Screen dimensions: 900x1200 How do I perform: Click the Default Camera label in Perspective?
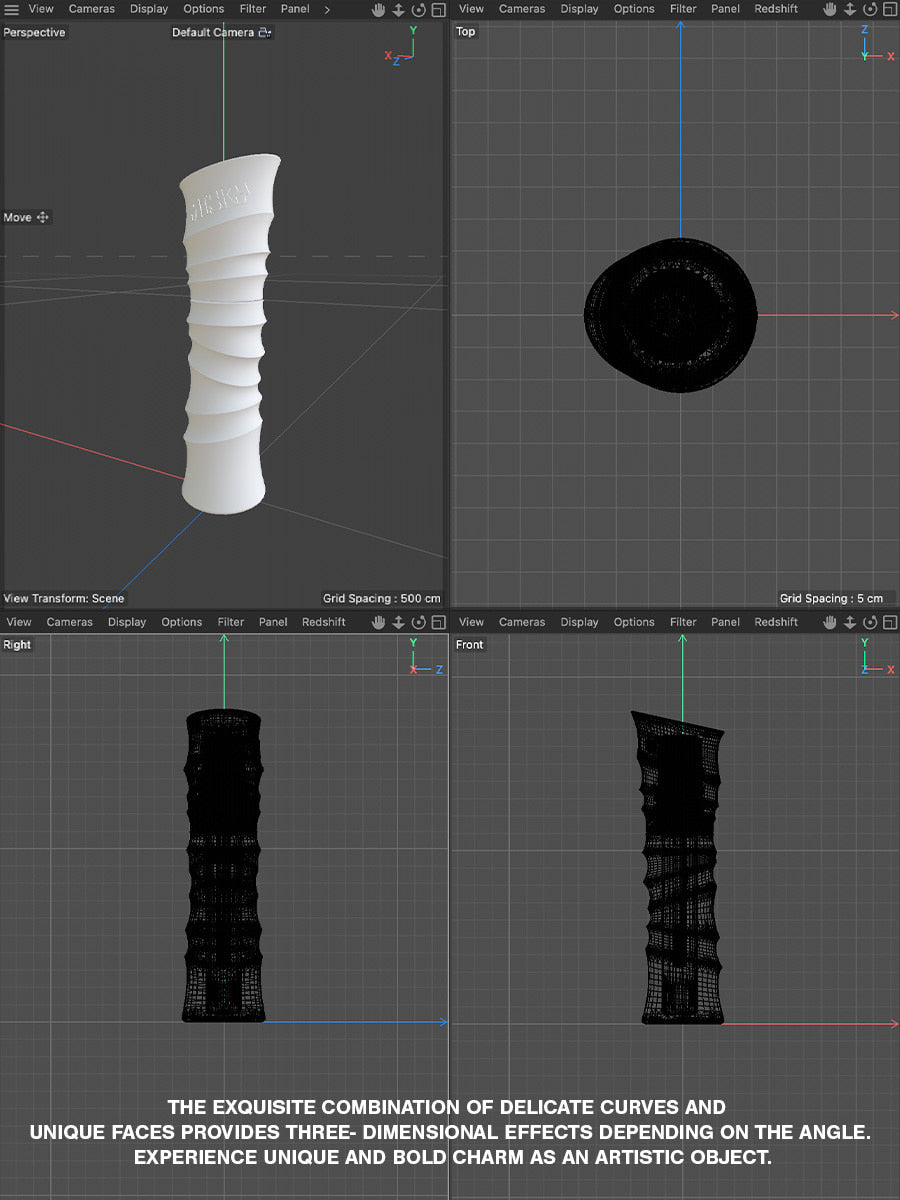pyautogui.click(x=213, y=32)
